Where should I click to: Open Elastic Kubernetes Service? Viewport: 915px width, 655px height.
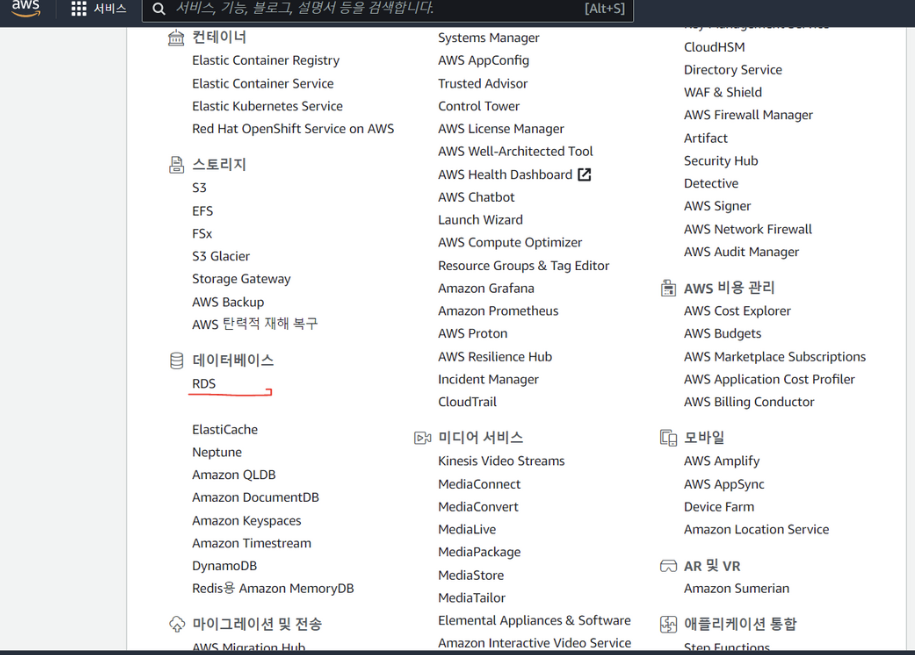pos(267,106)
